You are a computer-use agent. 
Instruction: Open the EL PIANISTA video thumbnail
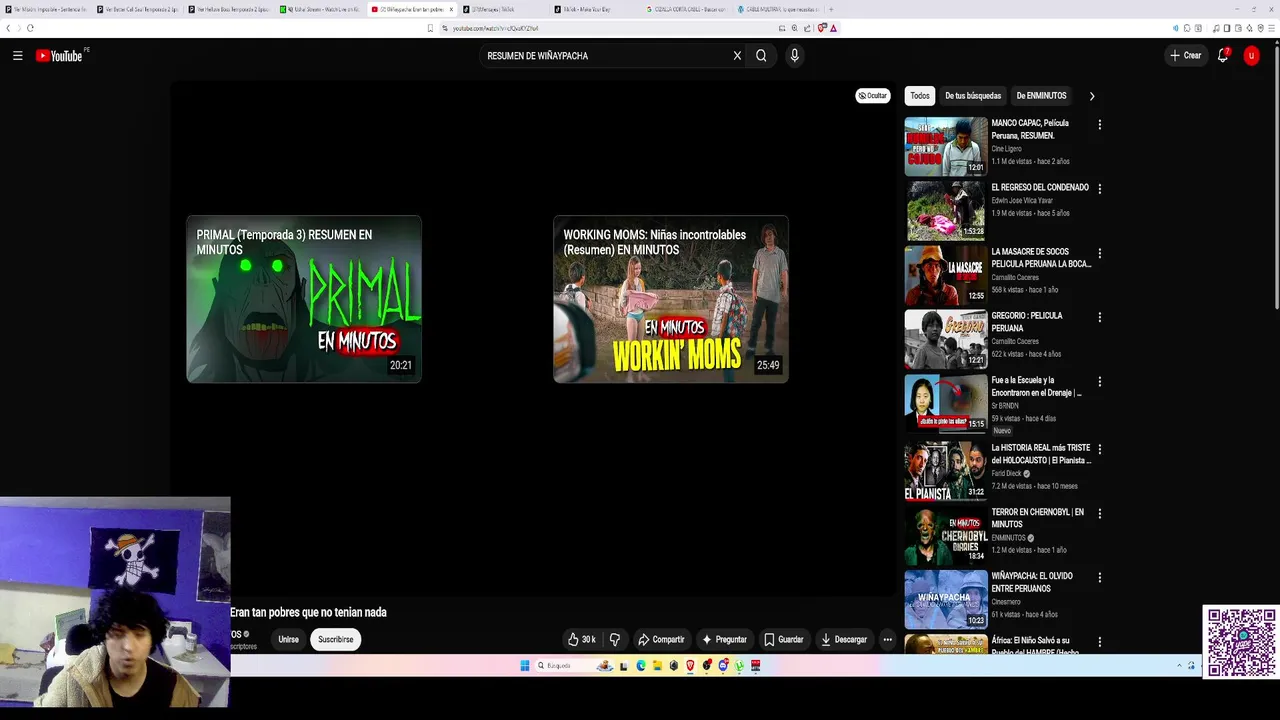coord(946,471)
